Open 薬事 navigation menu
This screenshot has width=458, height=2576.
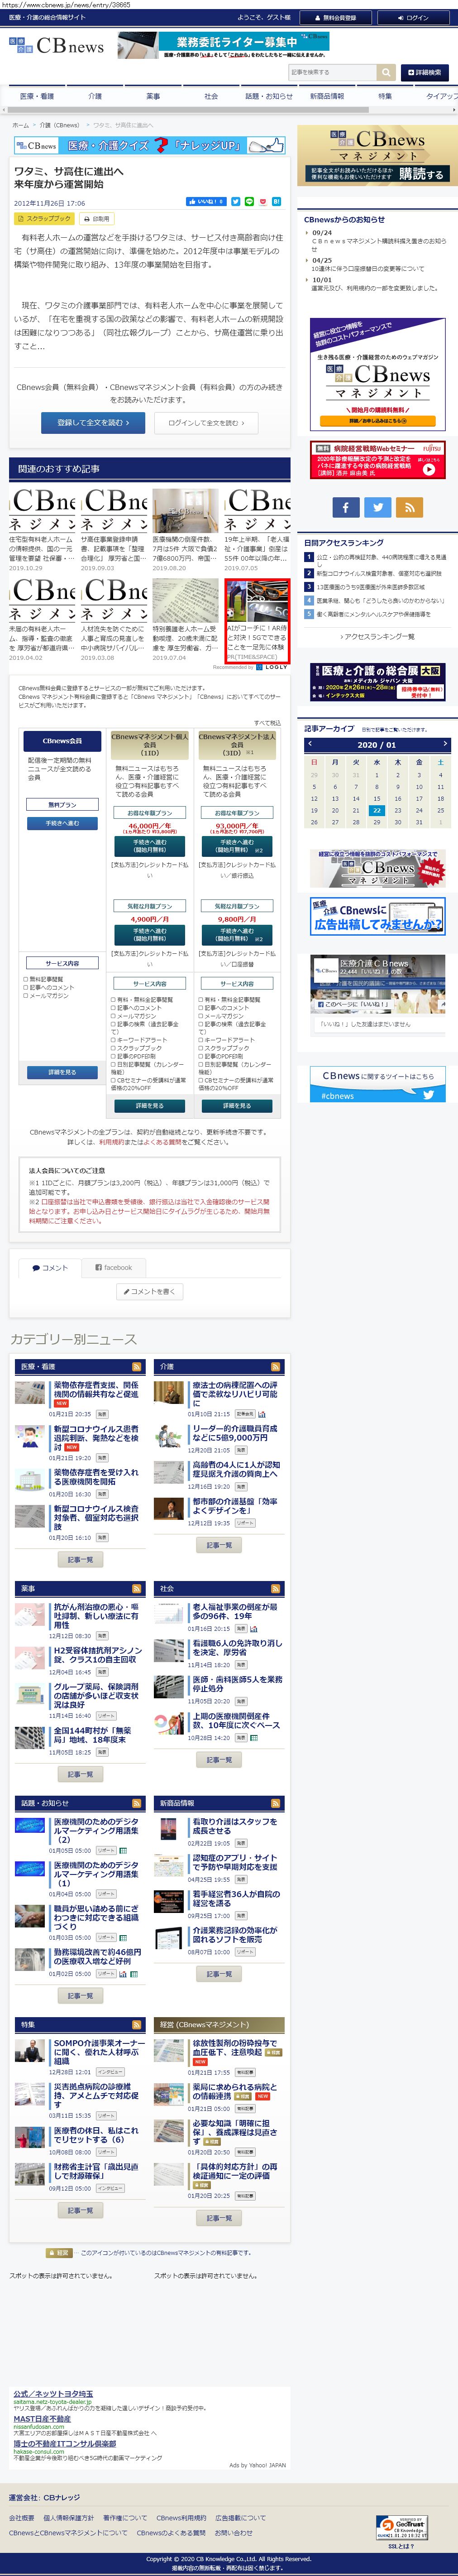click(153, 96)
